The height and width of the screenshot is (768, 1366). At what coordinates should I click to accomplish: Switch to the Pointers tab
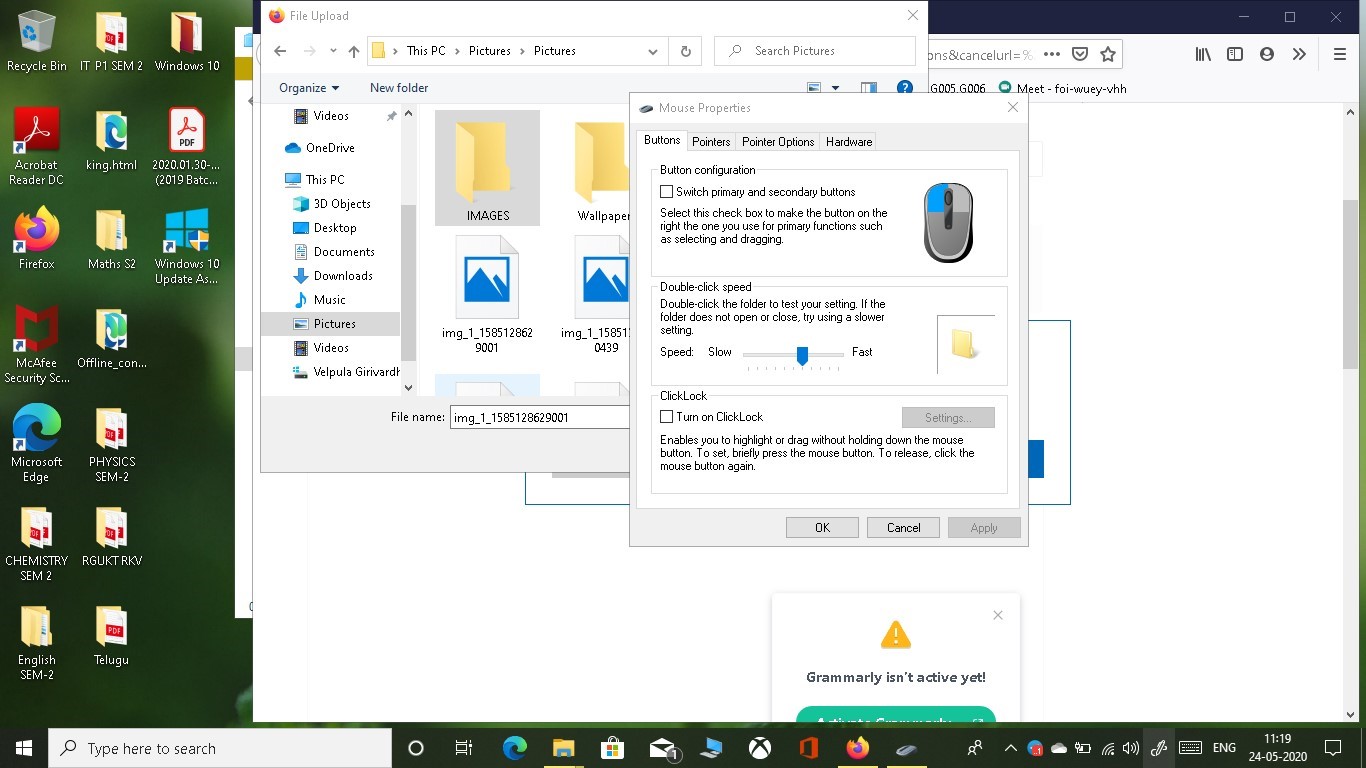point(711,142)
